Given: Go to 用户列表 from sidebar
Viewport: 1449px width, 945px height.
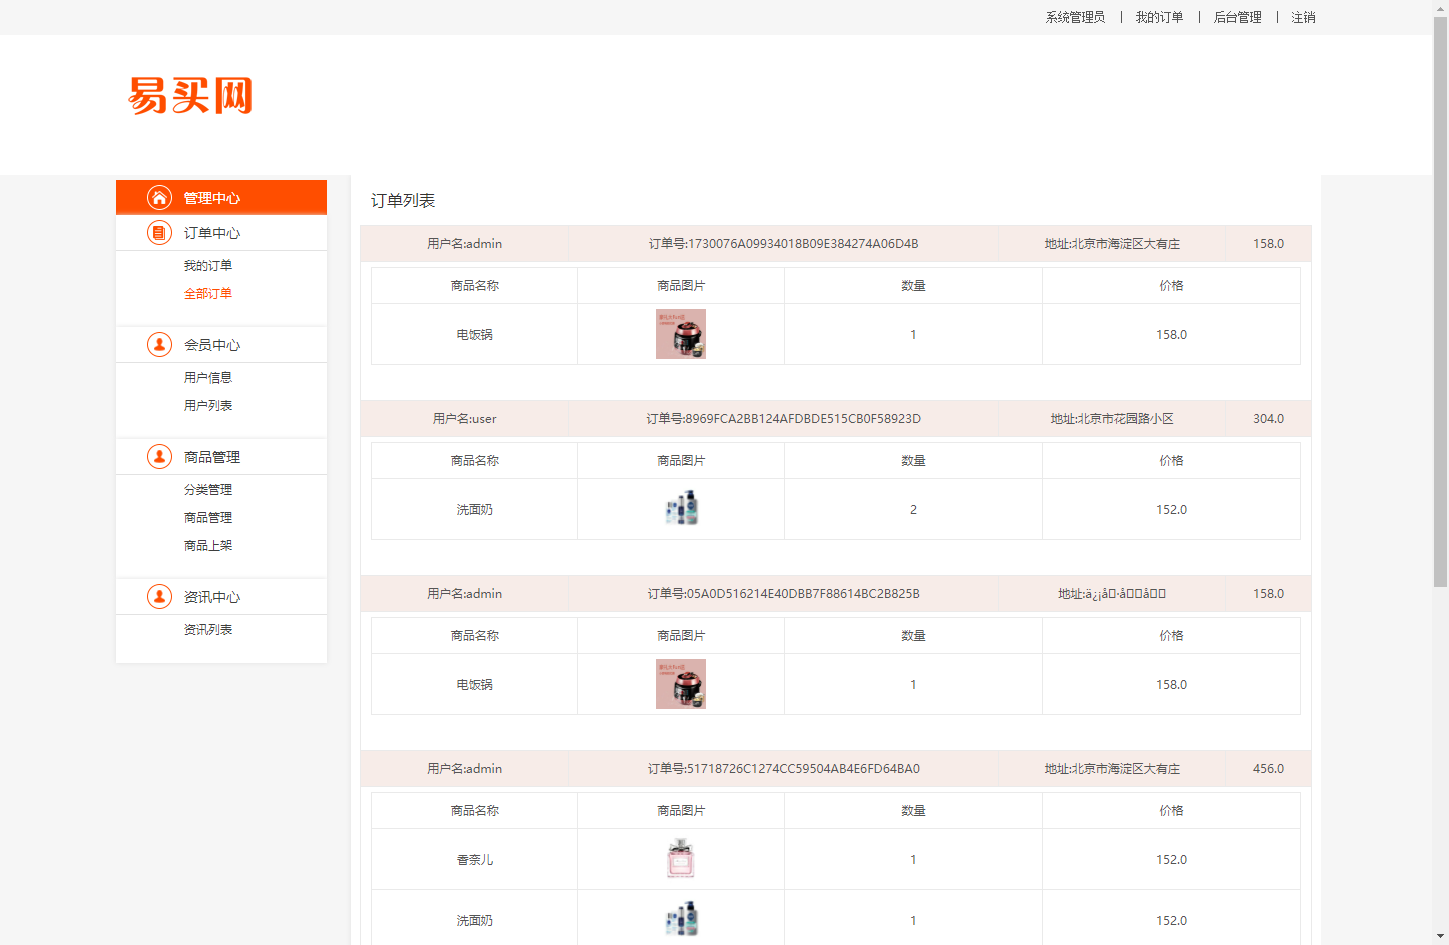Looking at the screenshot, I should (x=208, y=405).
